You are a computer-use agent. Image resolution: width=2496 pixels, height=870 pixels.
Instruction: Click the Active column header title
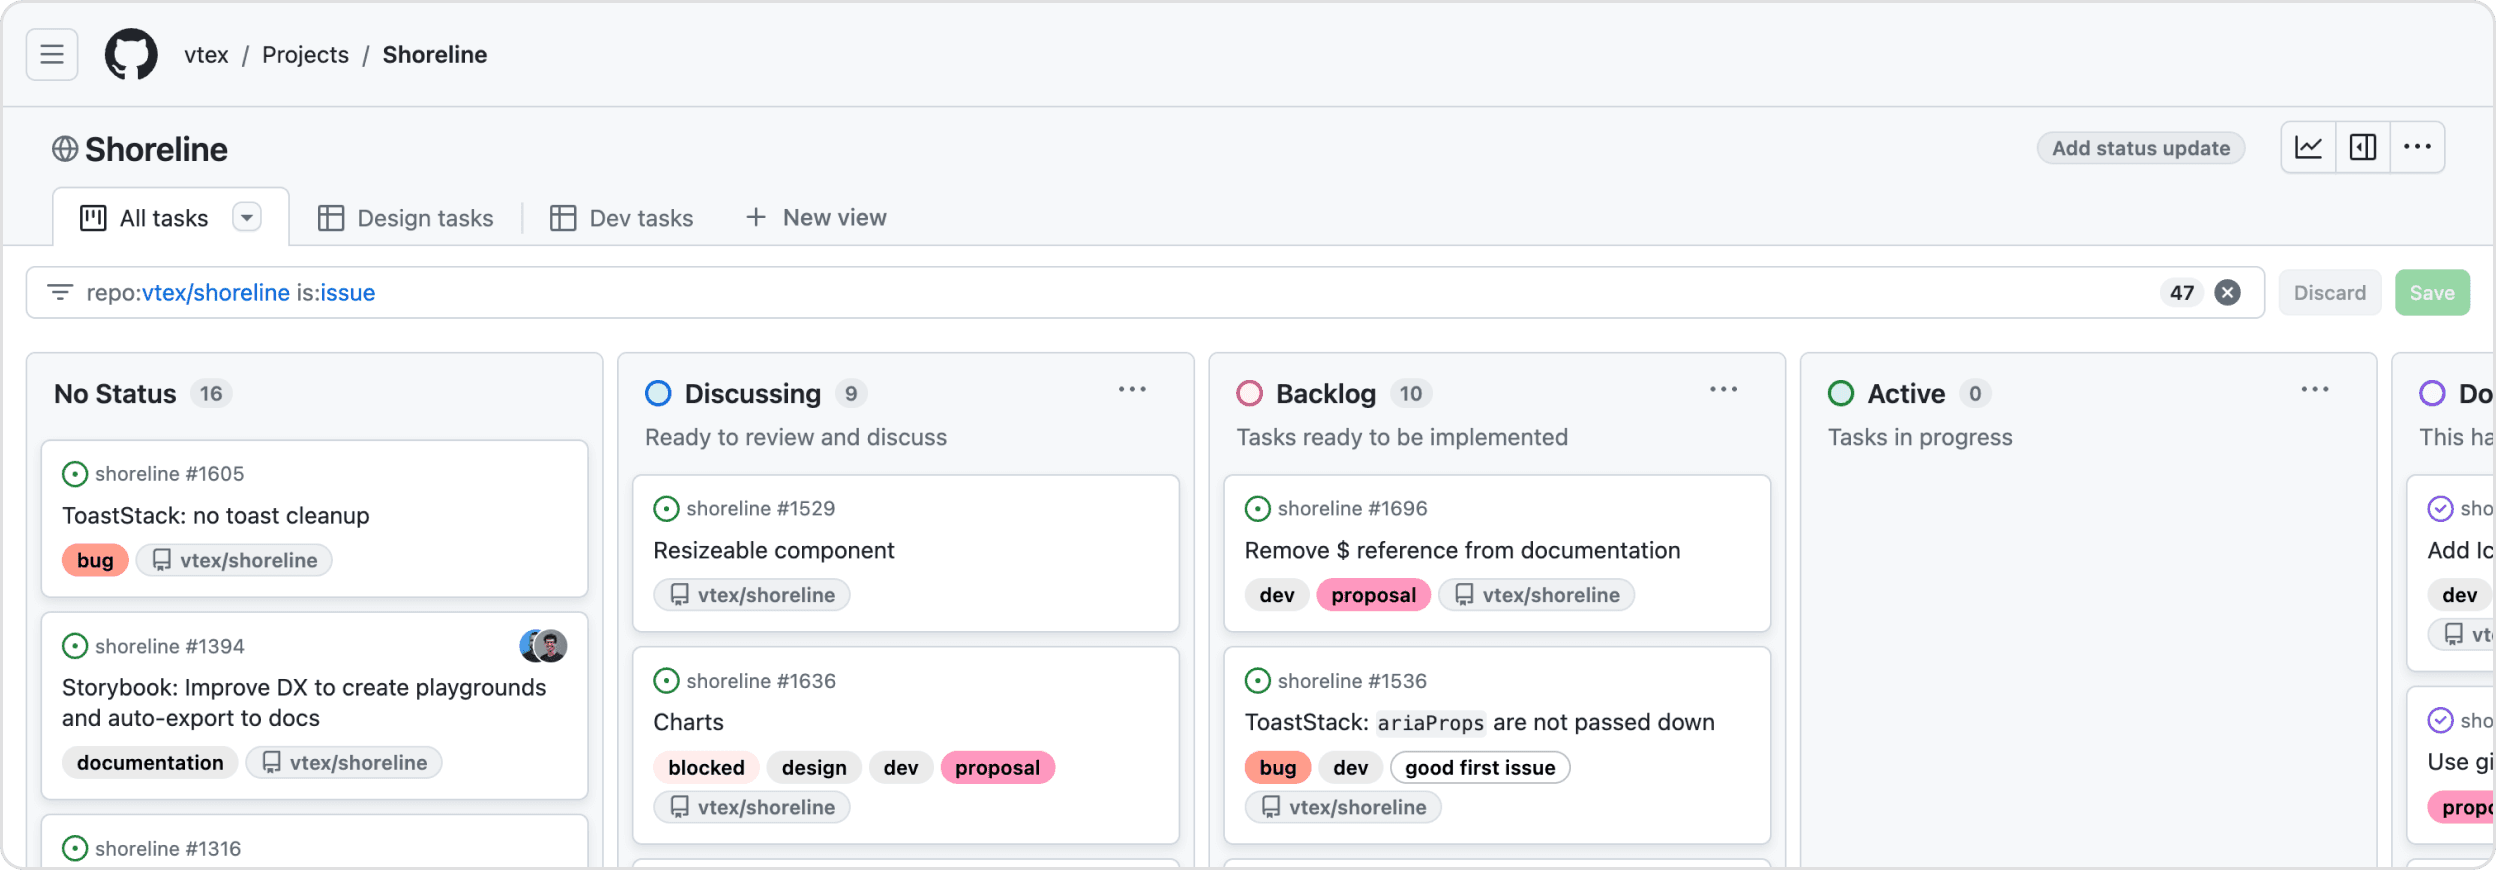(x=1906, y=394)
